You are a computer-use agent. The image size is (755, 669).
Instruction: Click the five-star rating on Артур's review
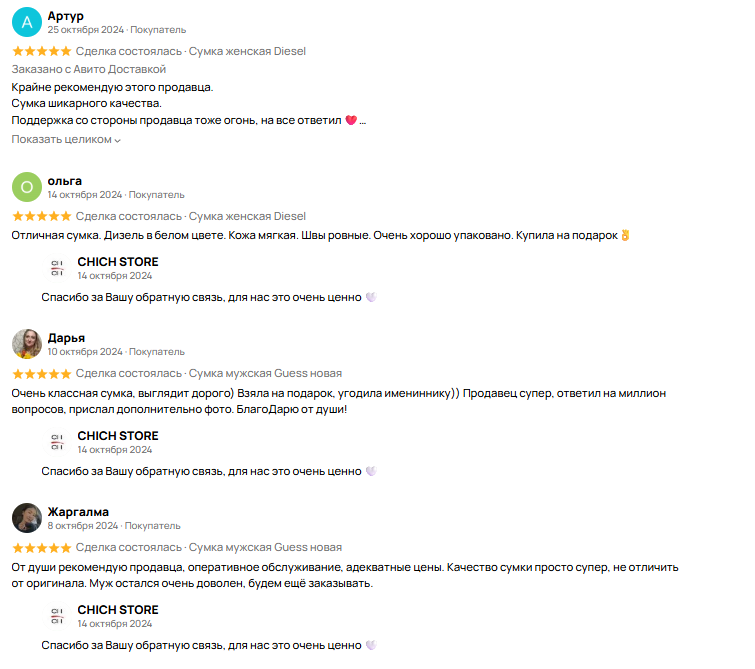click(41, 51)
